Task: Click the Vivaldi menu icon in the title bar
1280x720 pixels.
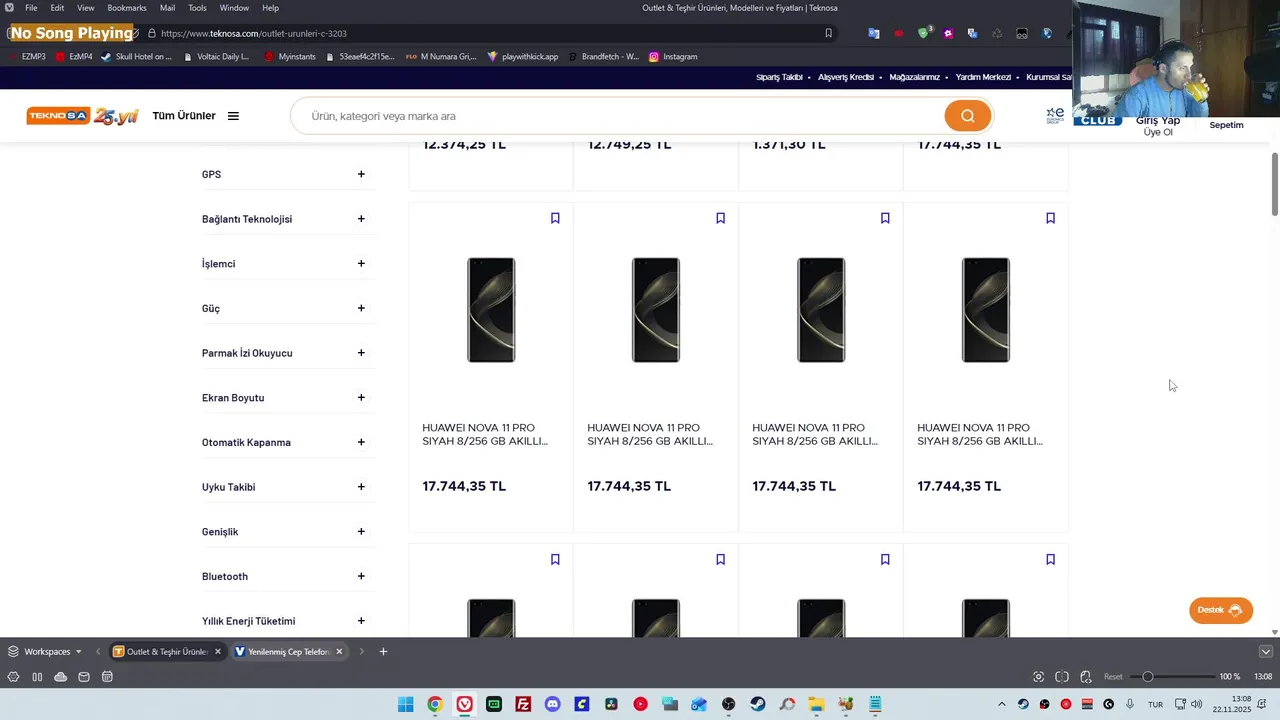Action: pos(10,8)
